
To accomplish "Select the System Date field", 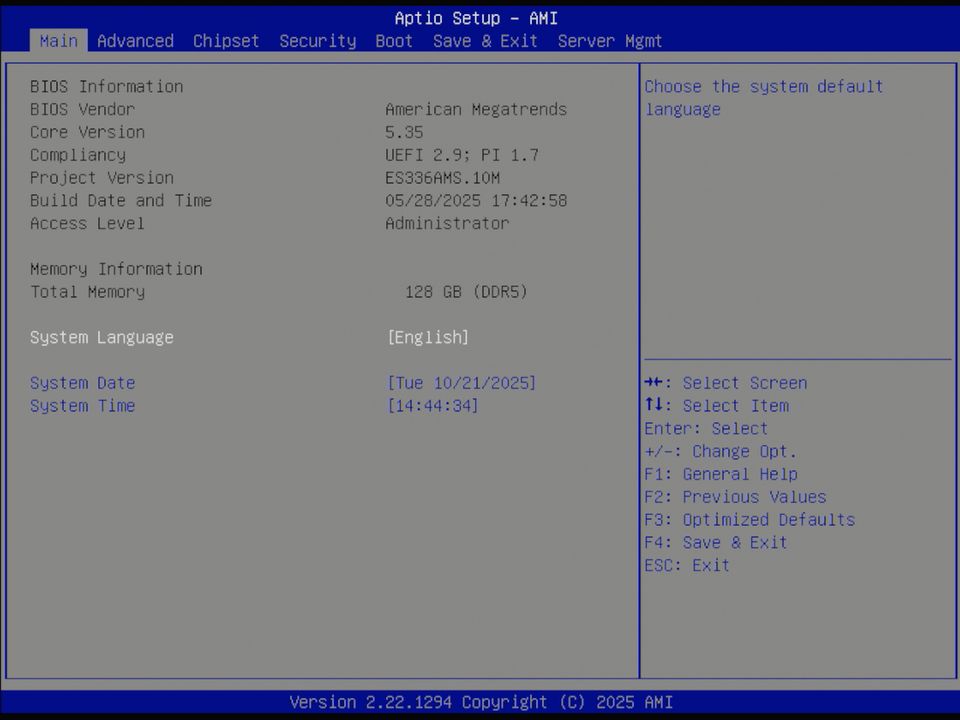I will [x=83, y=383].
